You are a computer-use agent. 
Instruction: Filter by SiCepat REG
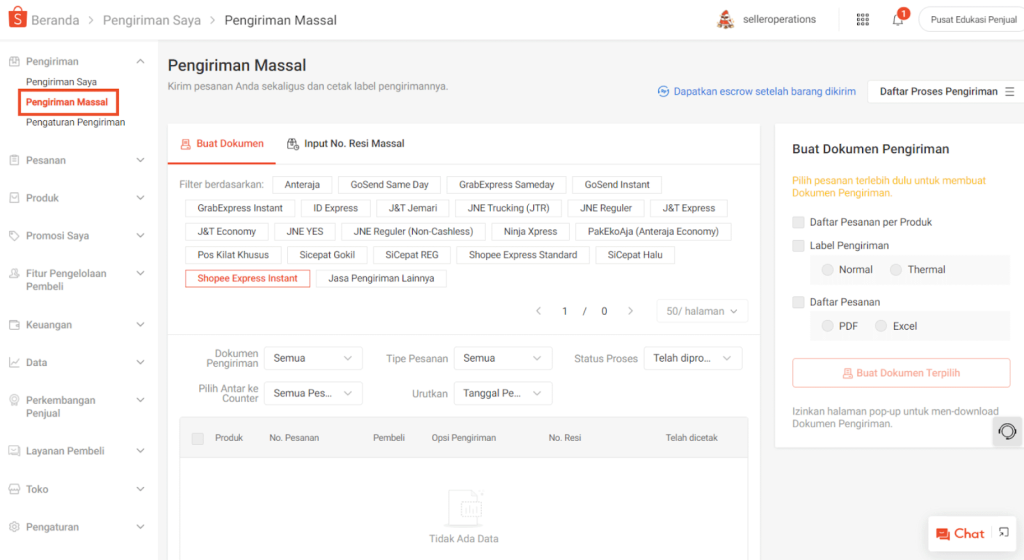[411, 255]
